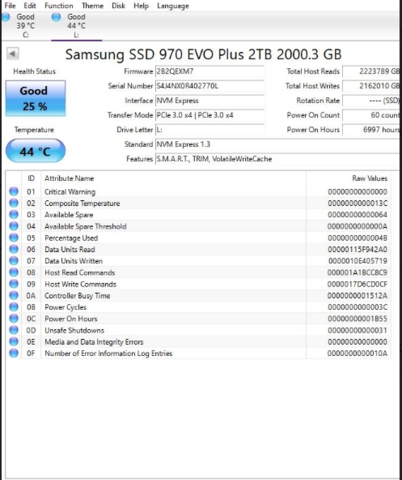This screenshot has height=480, width=402.
Task: Click the L: drive status orb icon
Action: tap(56, 17)
